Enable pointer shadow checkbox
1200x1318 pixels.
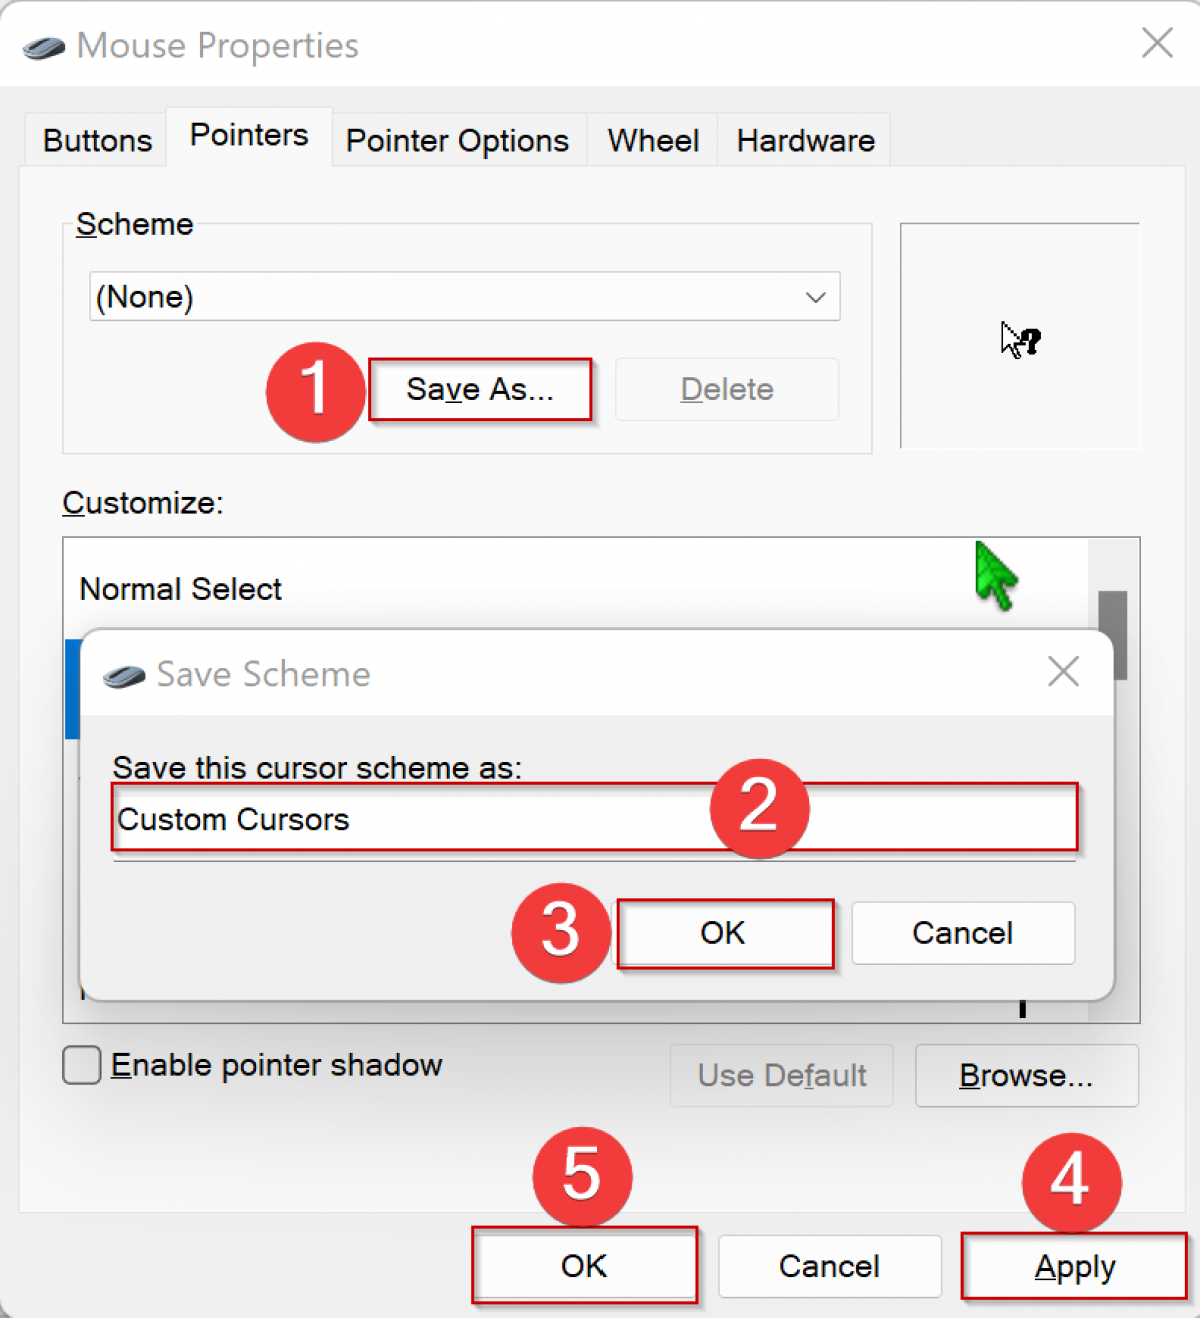[x=82, y=1065]
